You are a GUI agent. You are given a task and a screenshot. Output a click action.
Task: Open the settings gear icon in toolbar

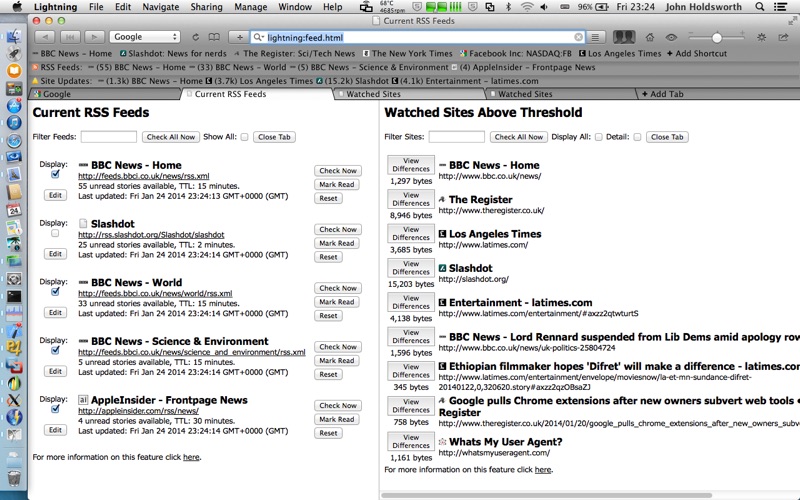(761, 37)
